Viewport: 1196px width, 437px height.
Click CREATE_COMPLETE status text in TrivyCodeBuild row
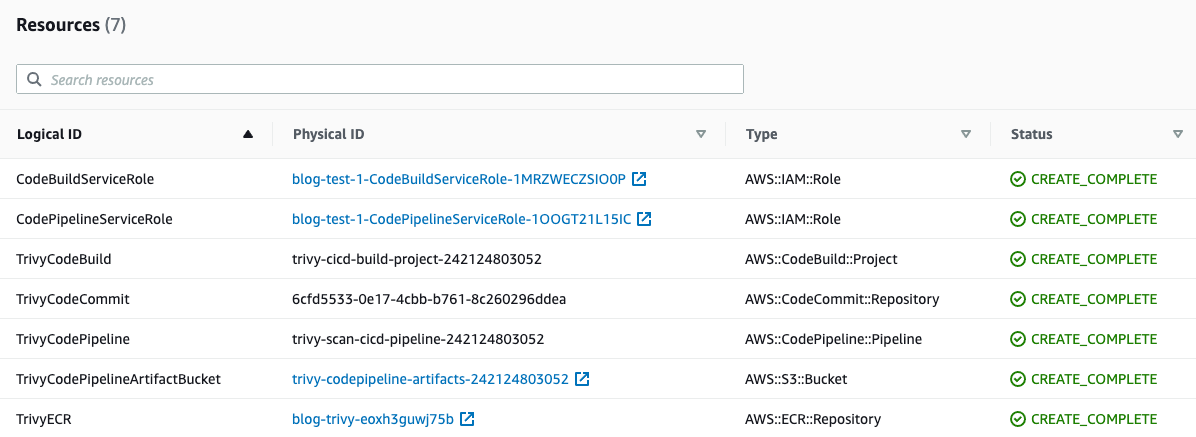point(1095,259)
